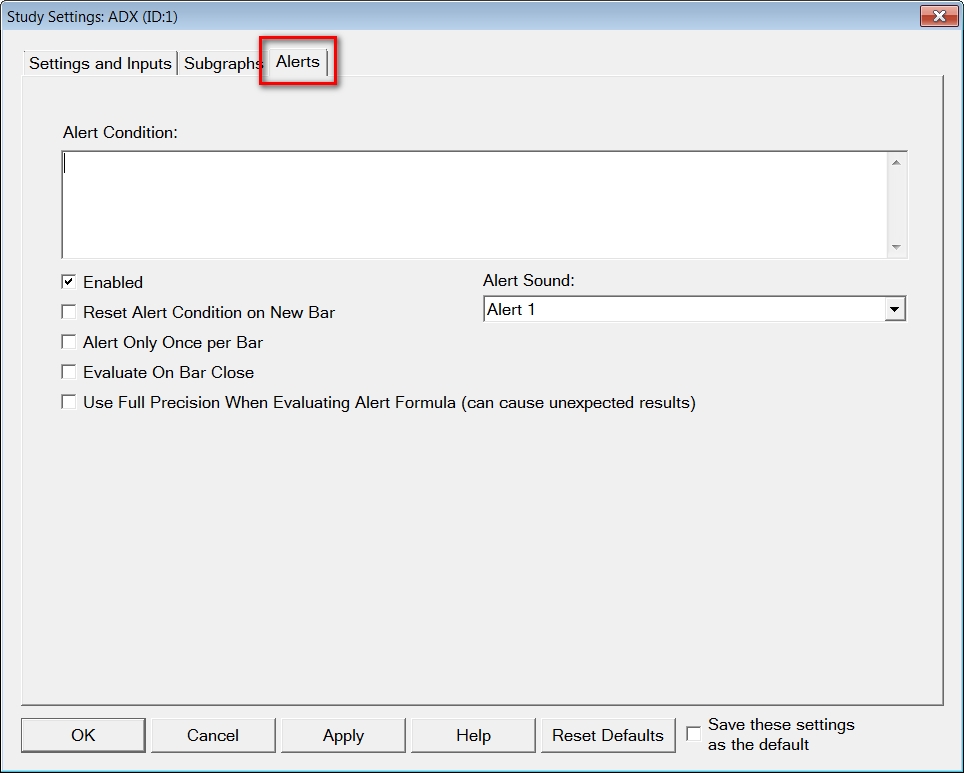The height and width of the screenshot is (773, 964).
Task: Open Help for study settings
Action: [473, 735]
